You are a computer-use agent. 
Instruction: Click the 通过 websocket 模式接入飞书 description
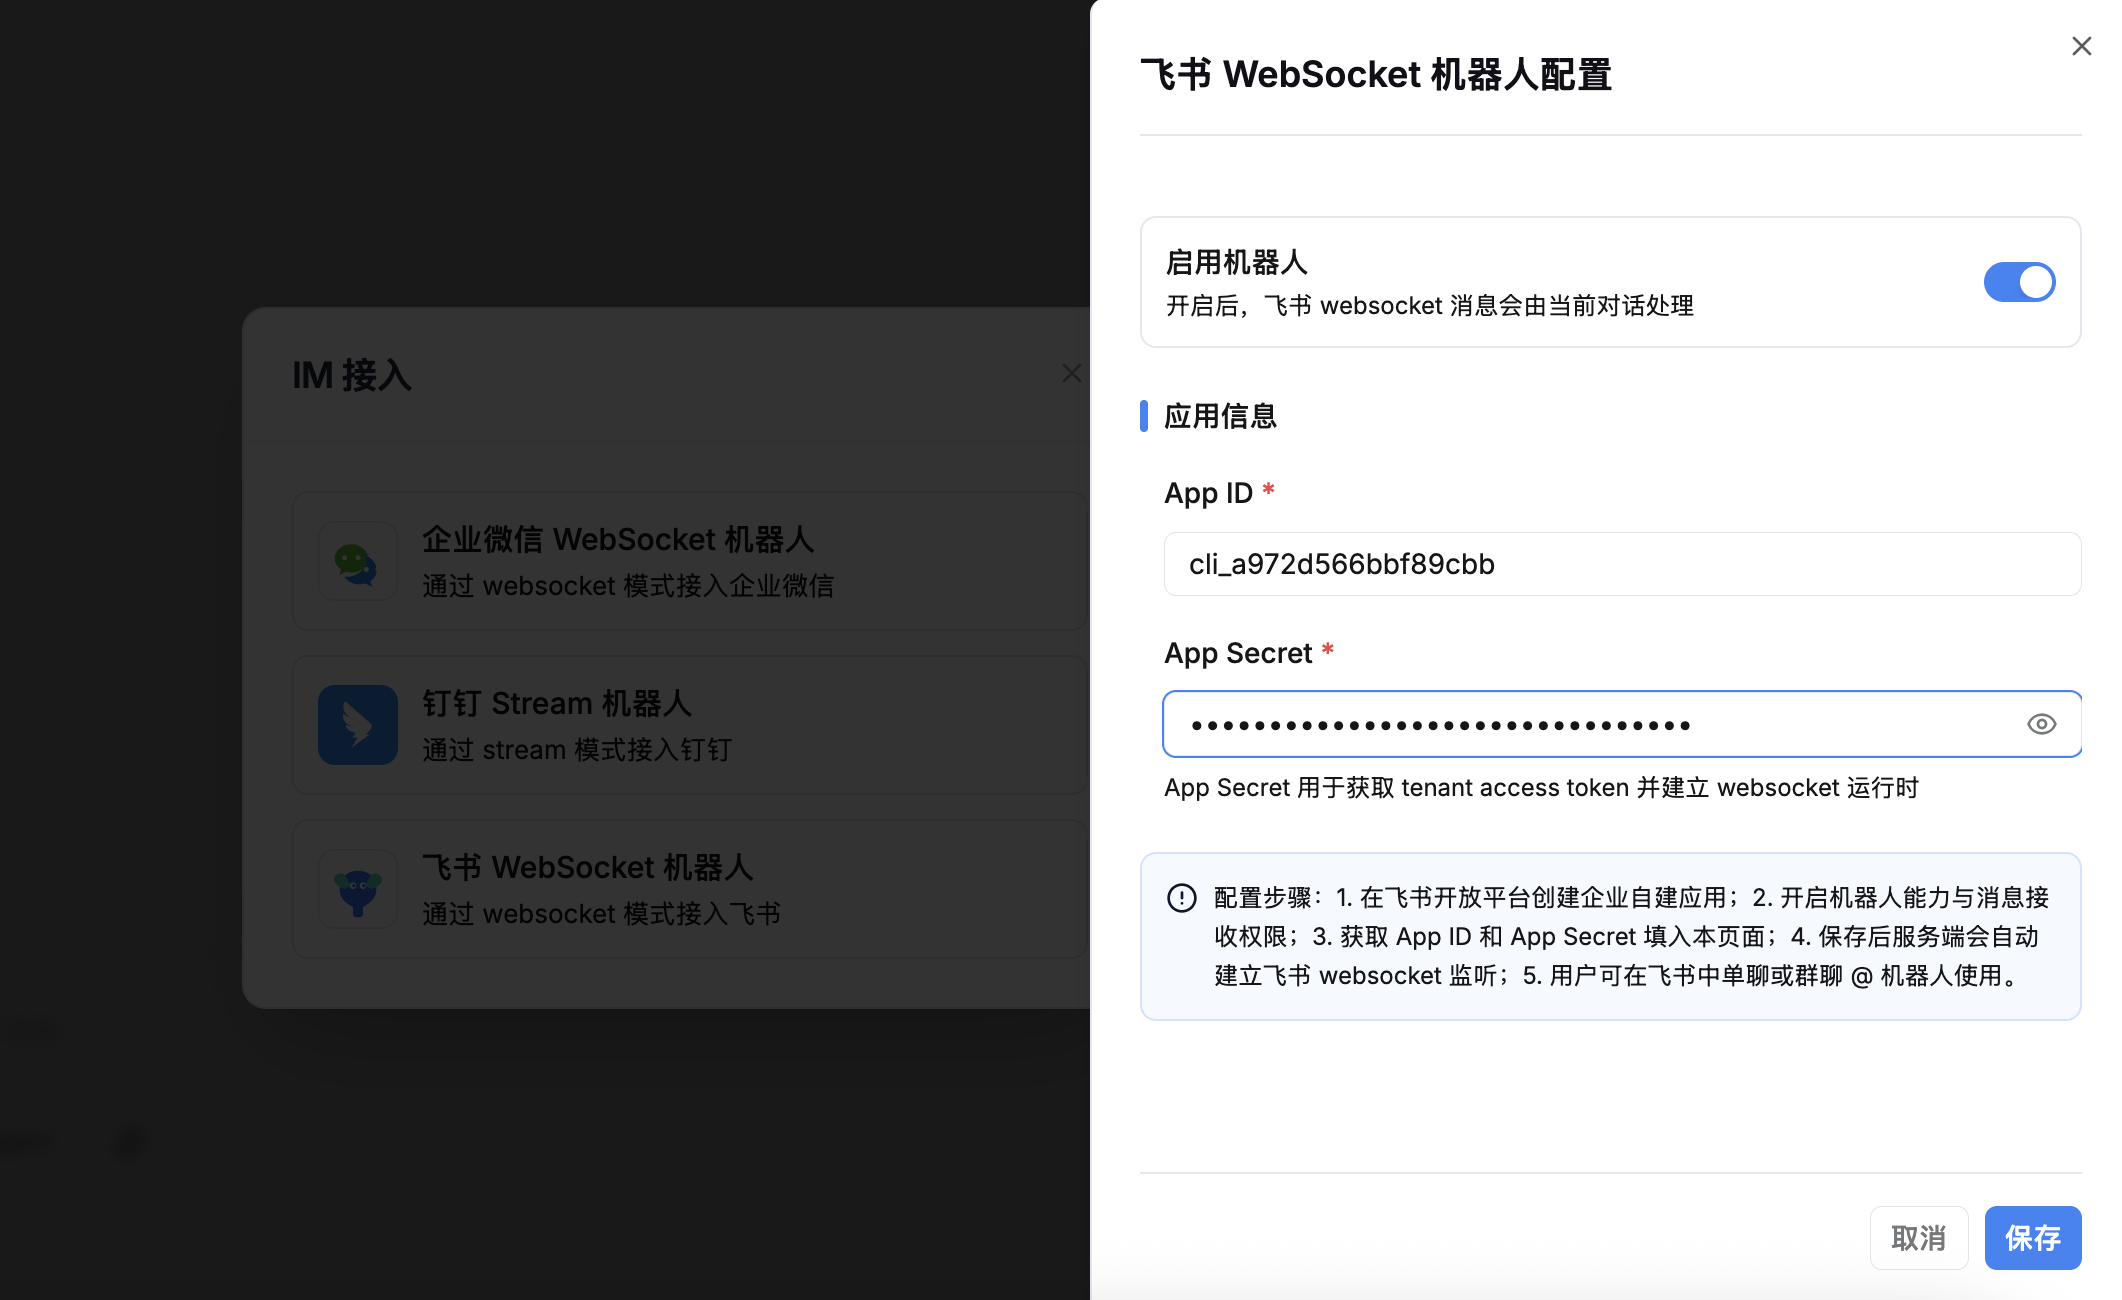(x=601, y=914)
